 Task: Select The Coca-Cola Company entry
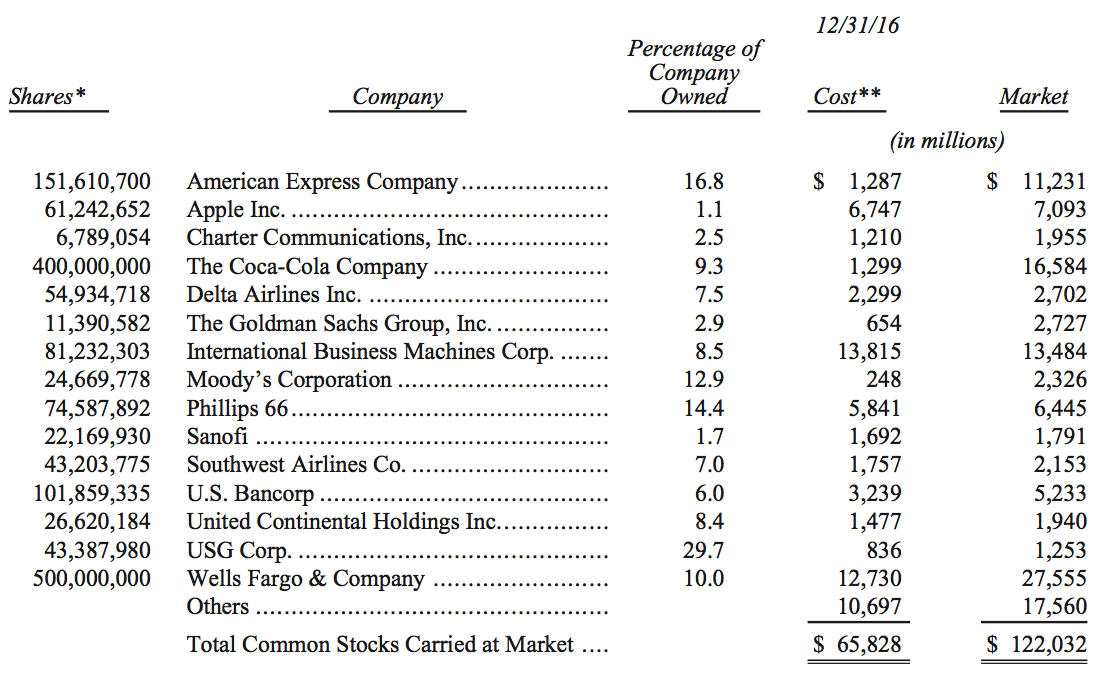[x=307, y=267]
